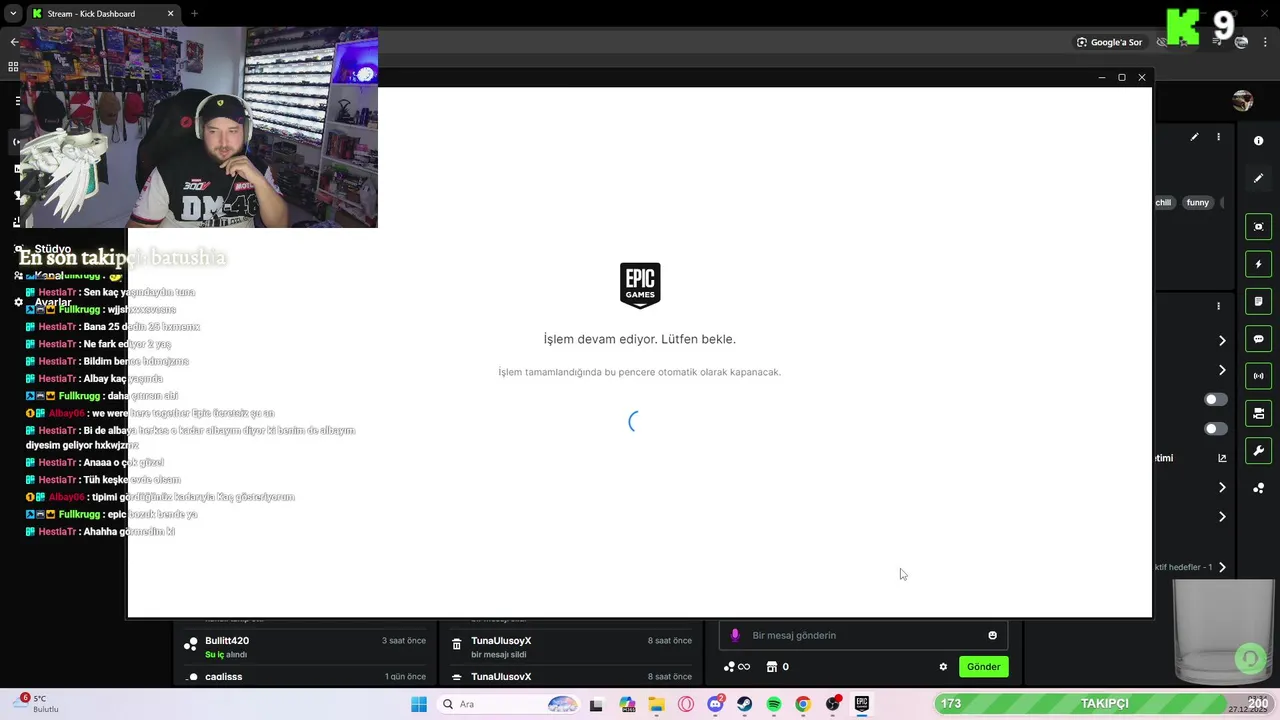
Task: Click the Windows Start button
Action: tap(419, 704)
